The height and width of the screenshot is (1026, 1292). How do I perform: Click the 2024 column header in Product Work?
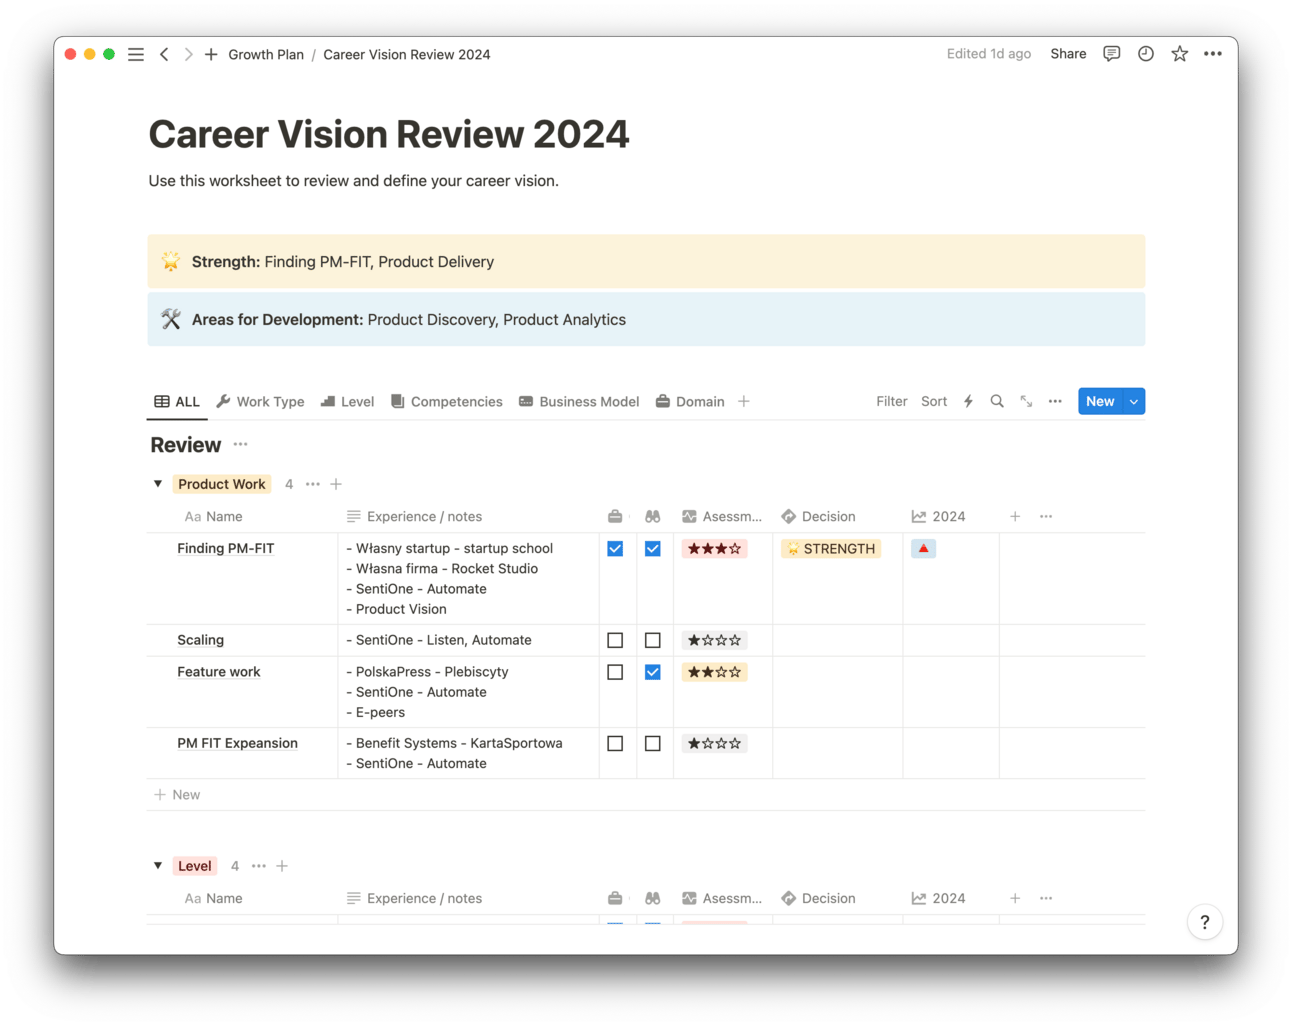coord(938,516)
